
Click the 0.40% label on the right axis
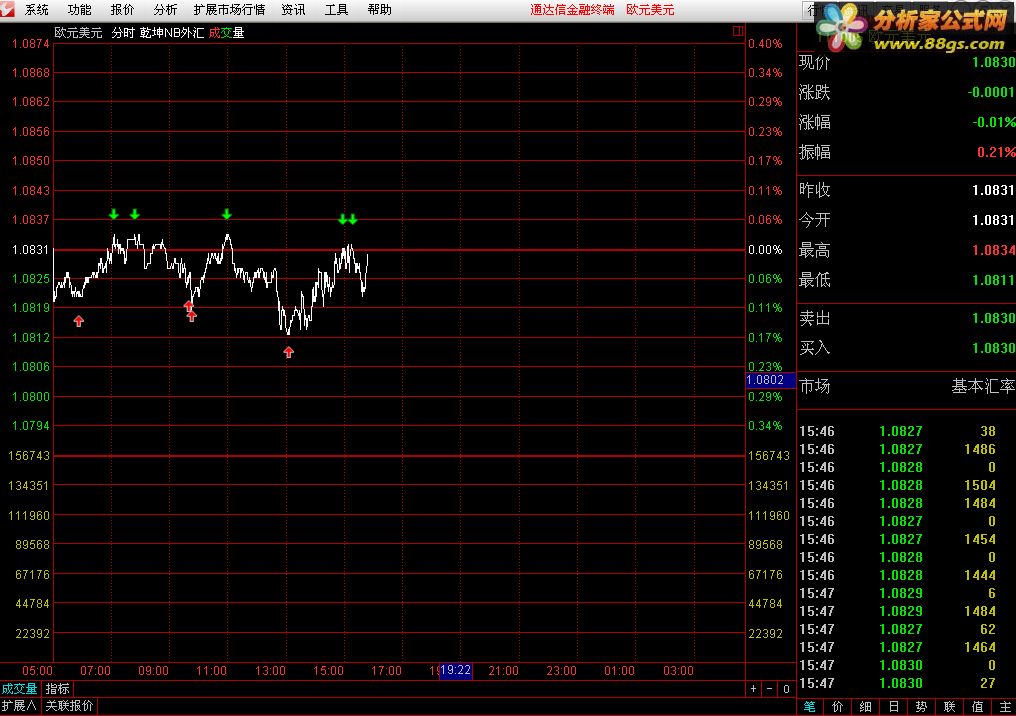tap(765, 43)
